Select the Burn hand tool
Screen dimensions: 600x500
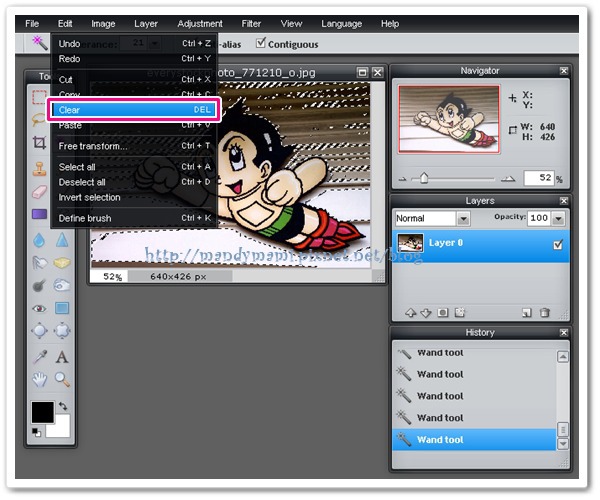tap(62, 285)
